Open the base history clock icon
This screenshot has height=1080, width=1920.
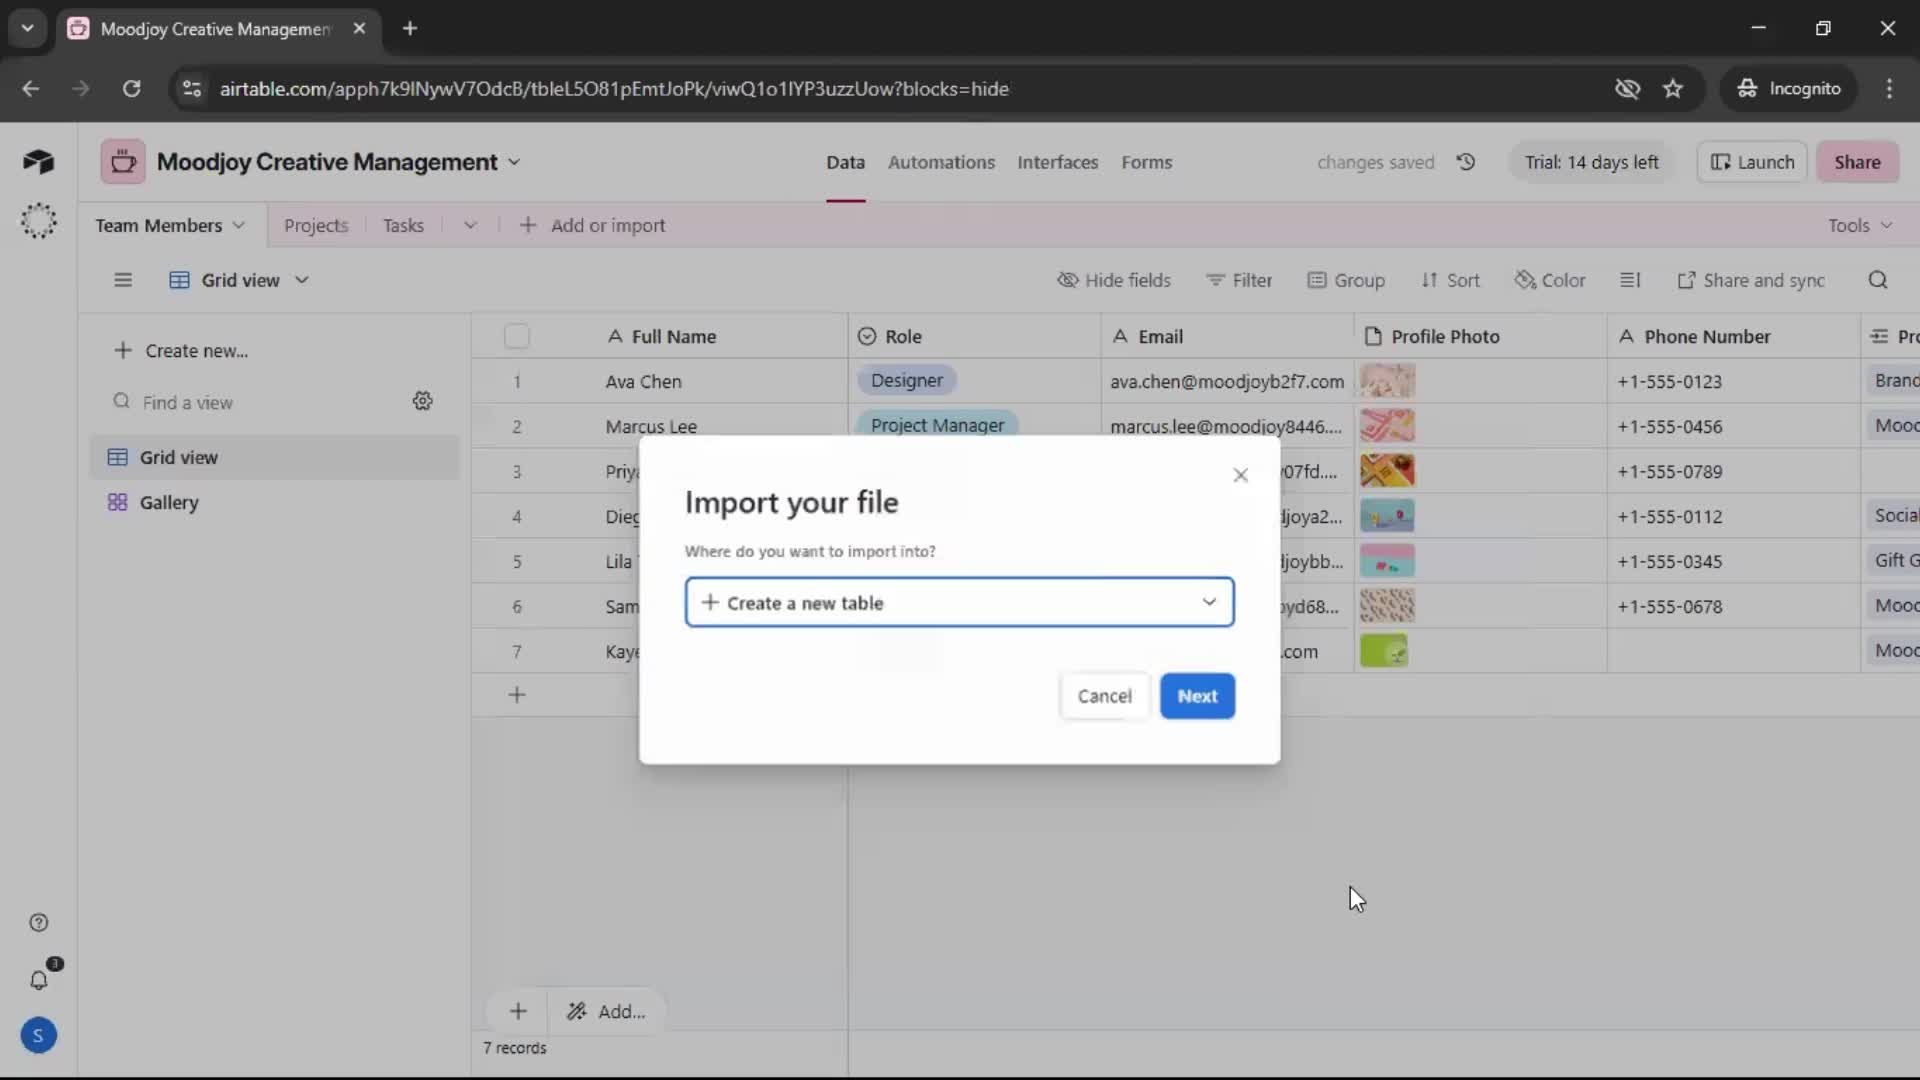[1466, 162]
